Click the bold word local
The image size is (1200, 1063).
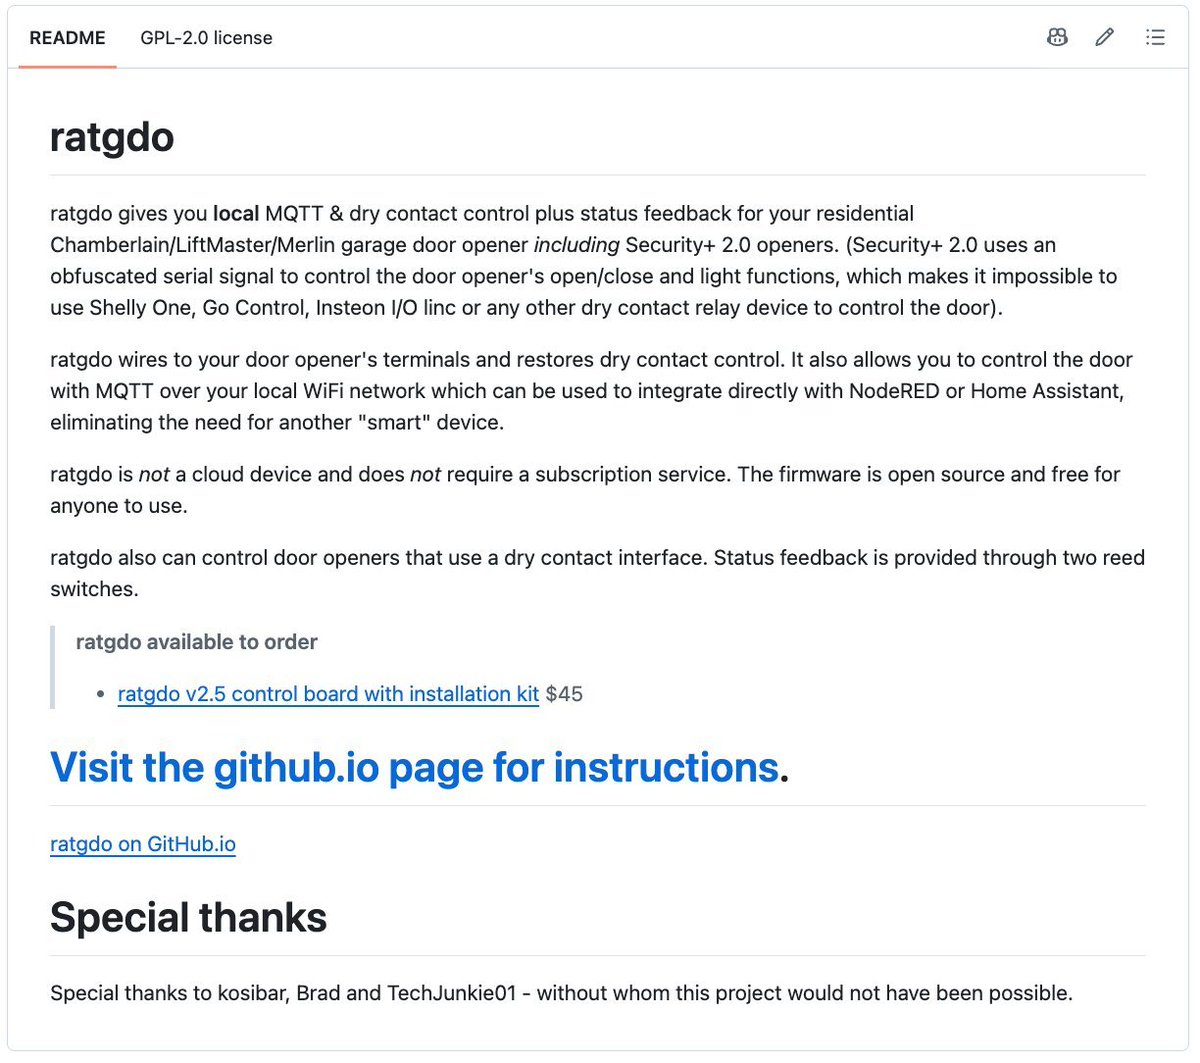pos(236,213)
